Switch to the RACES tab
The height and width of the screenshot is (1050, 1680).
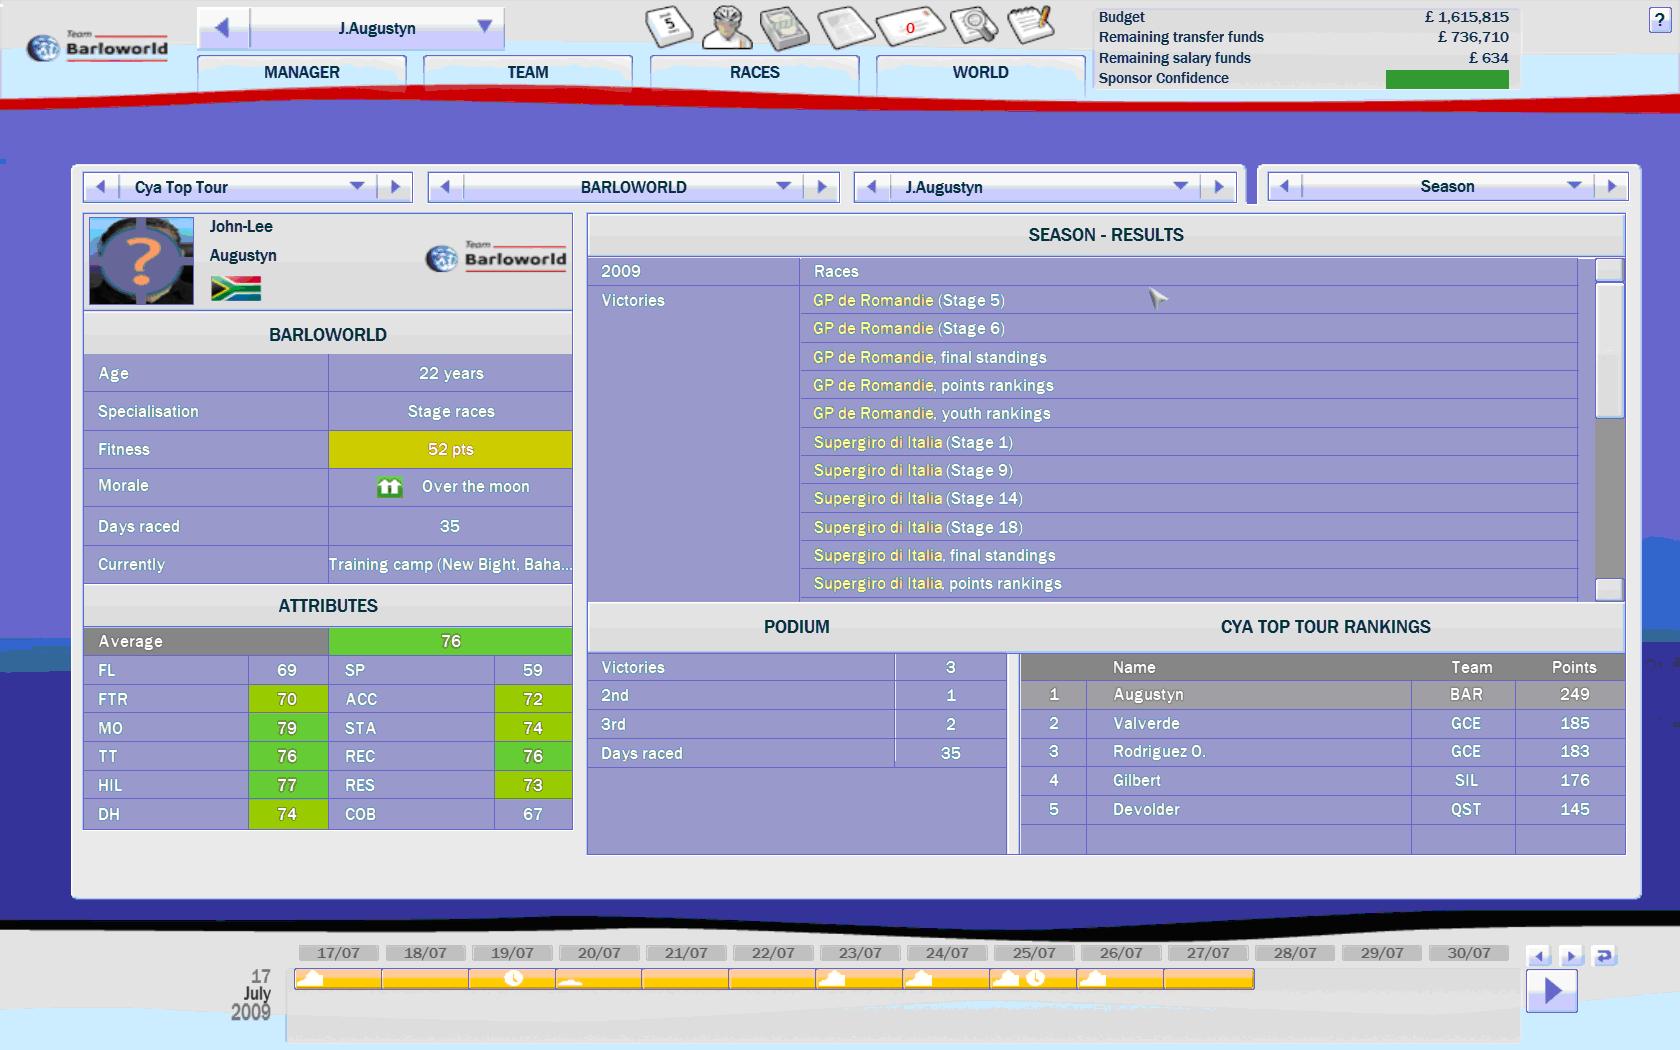click(754, 72)
